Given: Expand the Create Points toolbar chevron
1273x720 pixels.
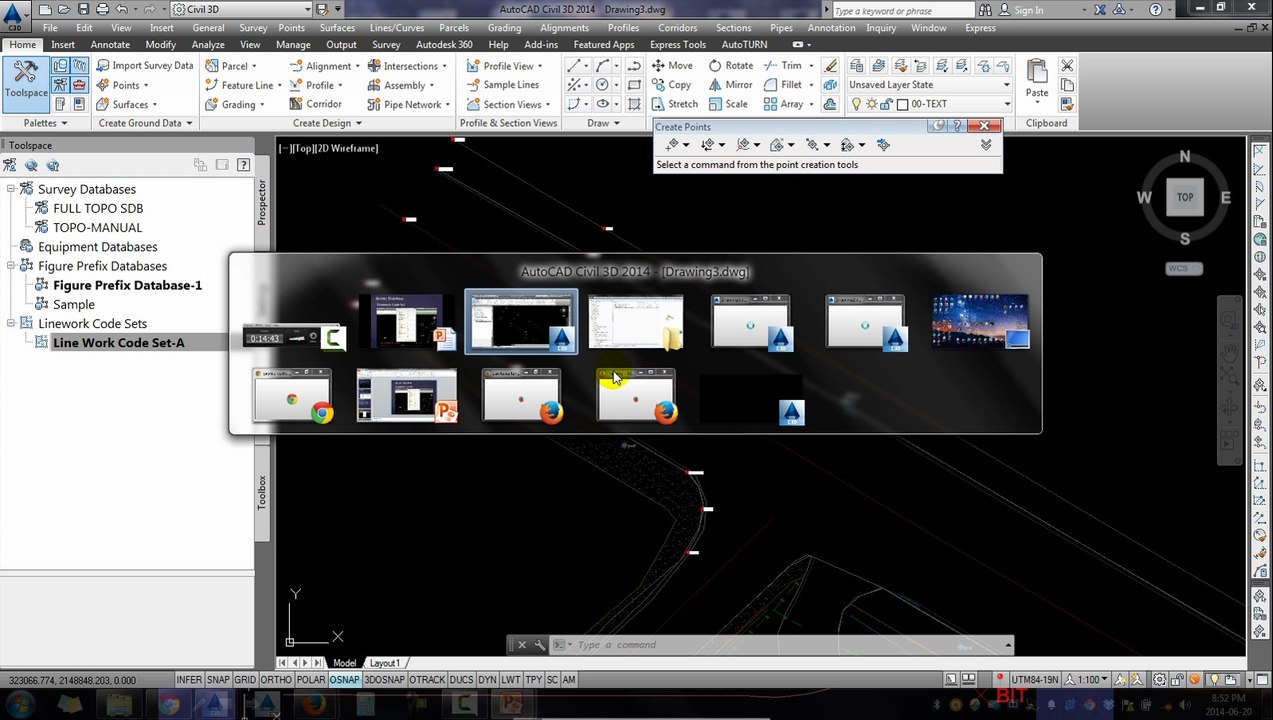Looking at the screenshot, I should (x=986, y=145).
